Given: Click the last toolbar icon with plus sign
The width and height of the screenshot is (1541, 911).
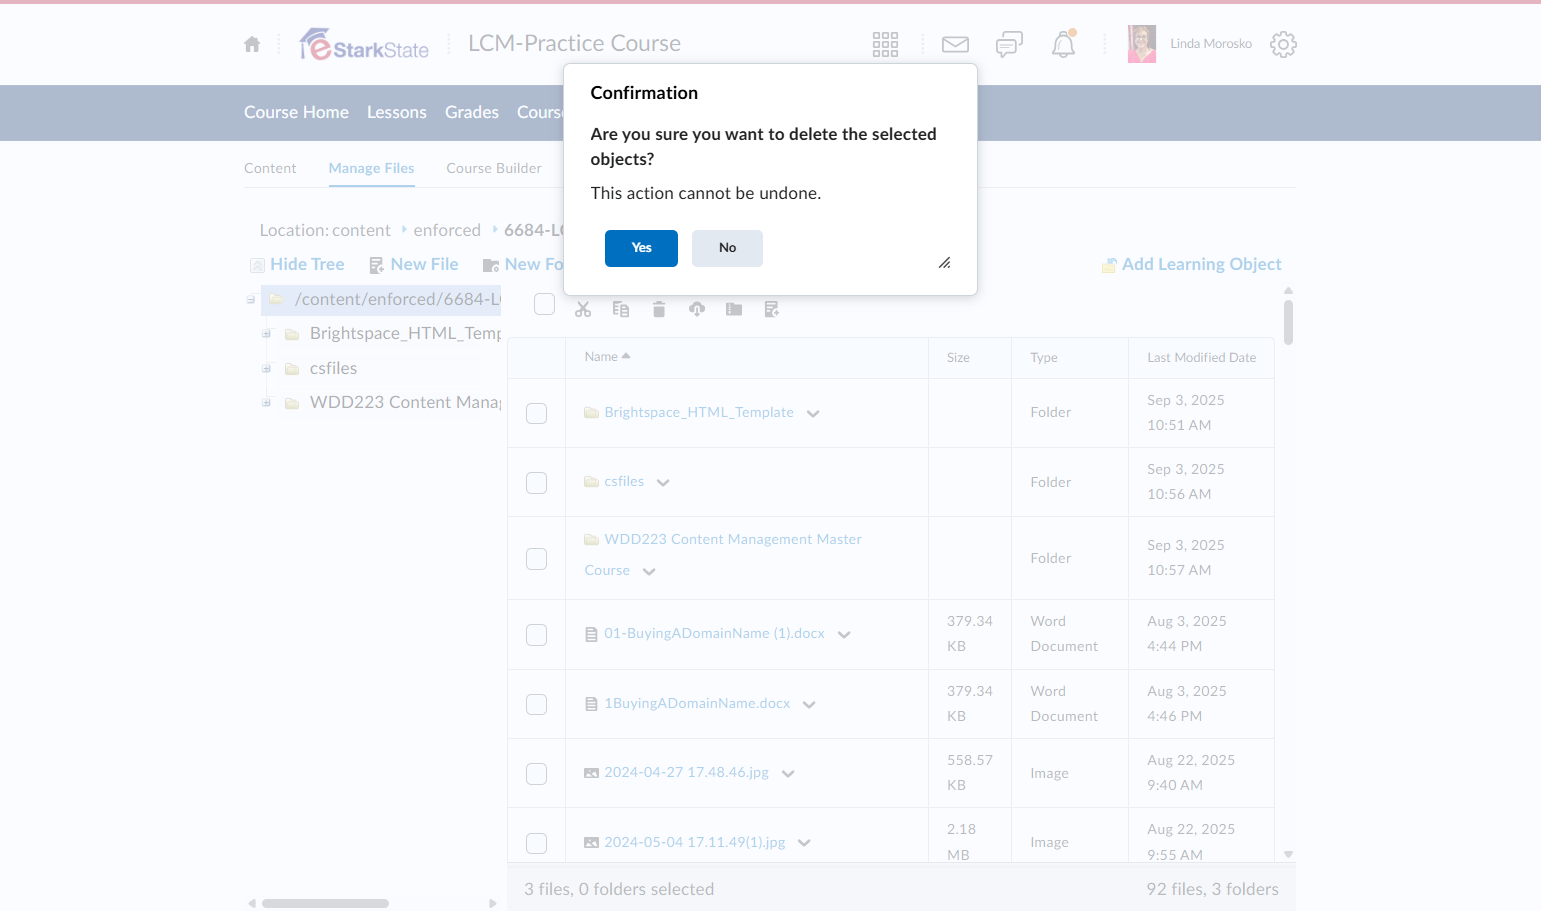Looking at the screenshot, I should point(772,309).
